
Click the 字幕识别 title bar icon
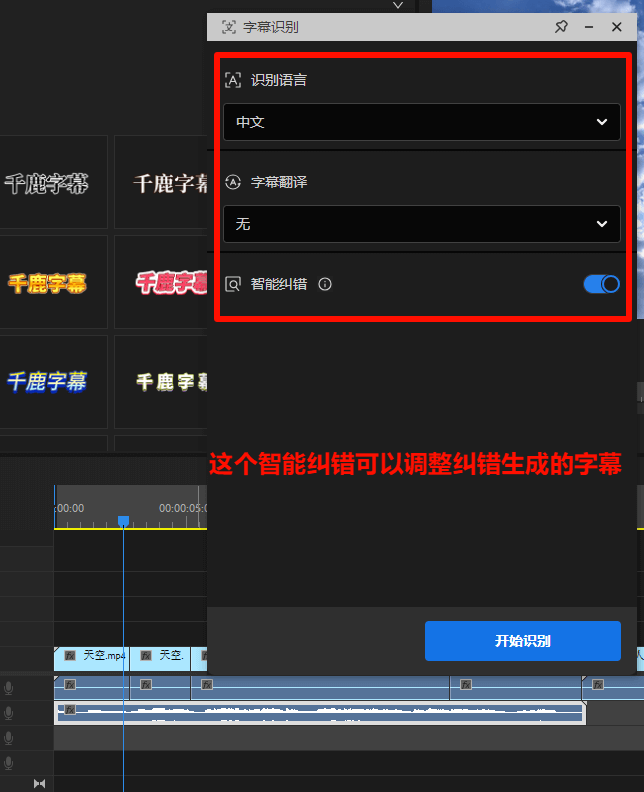pos(229,27)
